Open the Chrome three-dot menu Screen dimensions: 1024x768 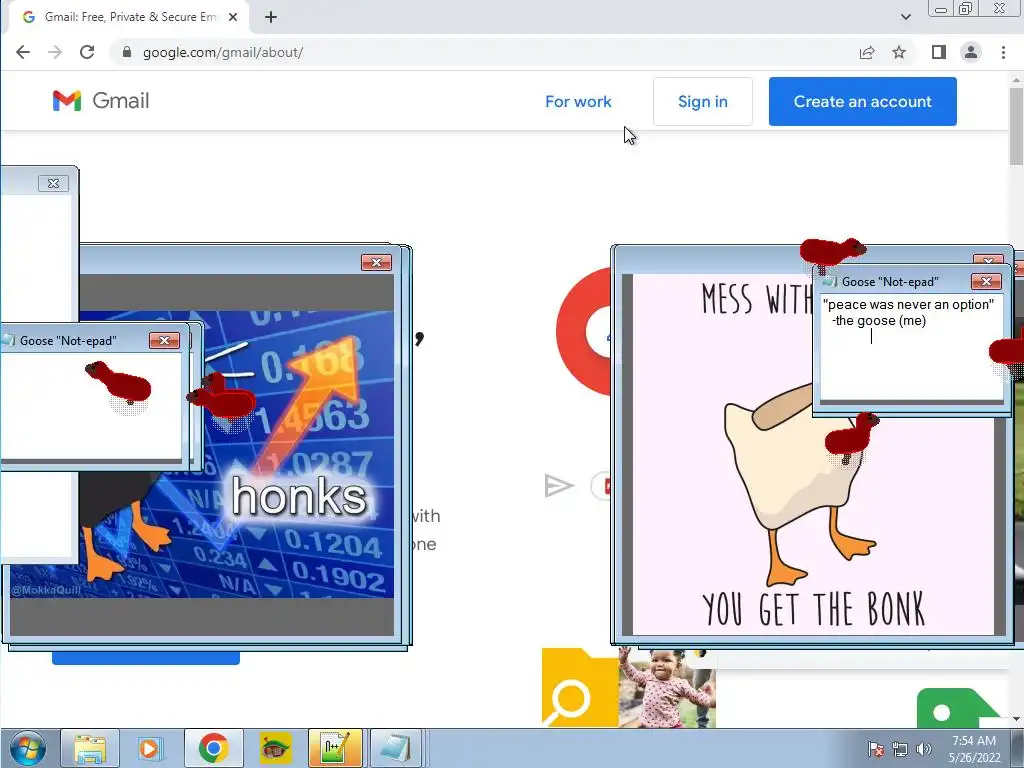point(1004,52)
